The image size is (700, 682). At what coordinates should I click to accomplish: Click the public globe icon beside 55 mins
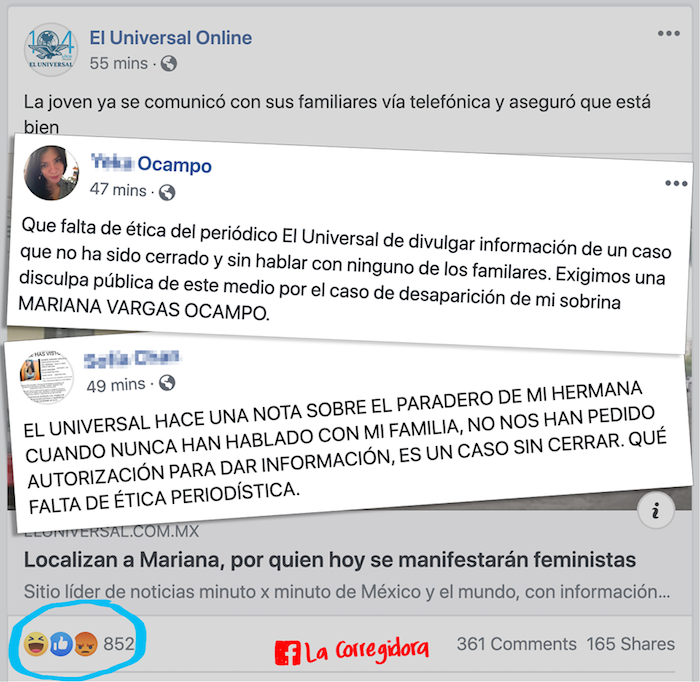(169, 63)
